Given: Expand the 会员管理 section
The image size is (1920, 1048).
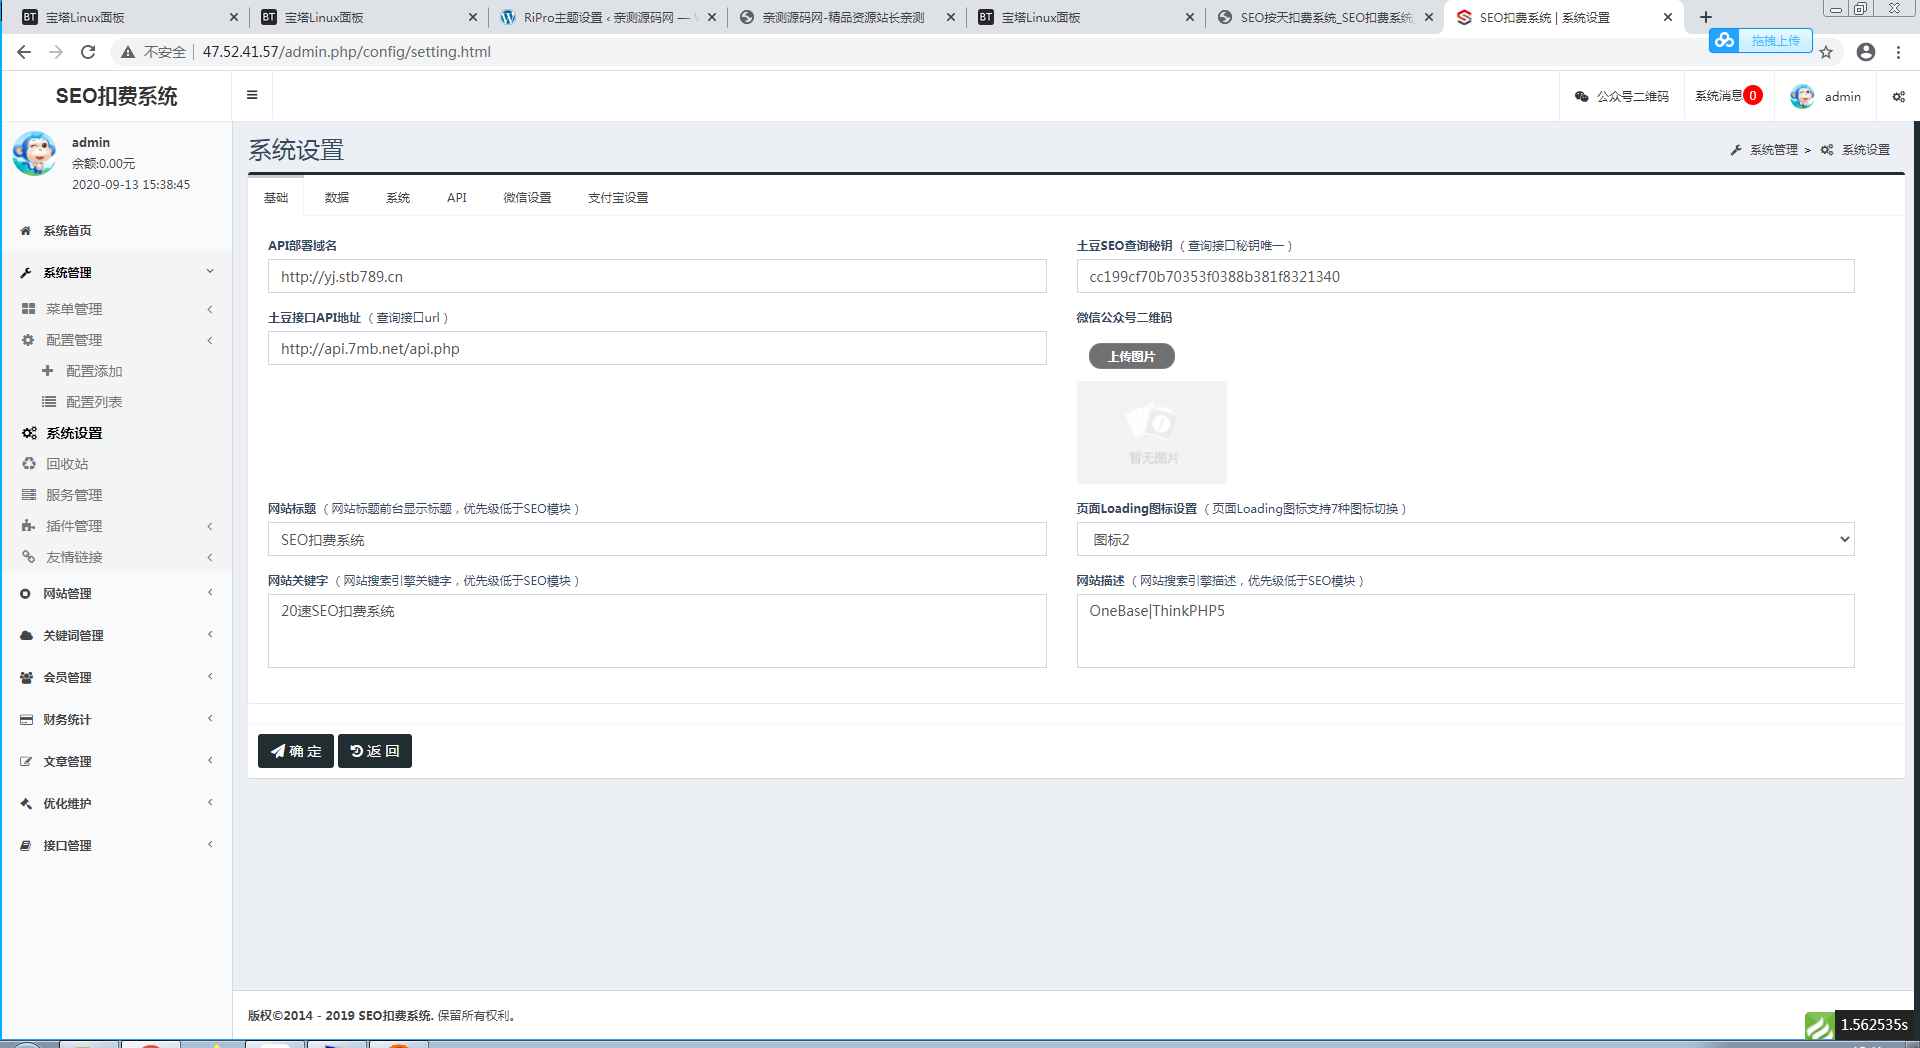Looking at the screenshot, I should (116, 678).
